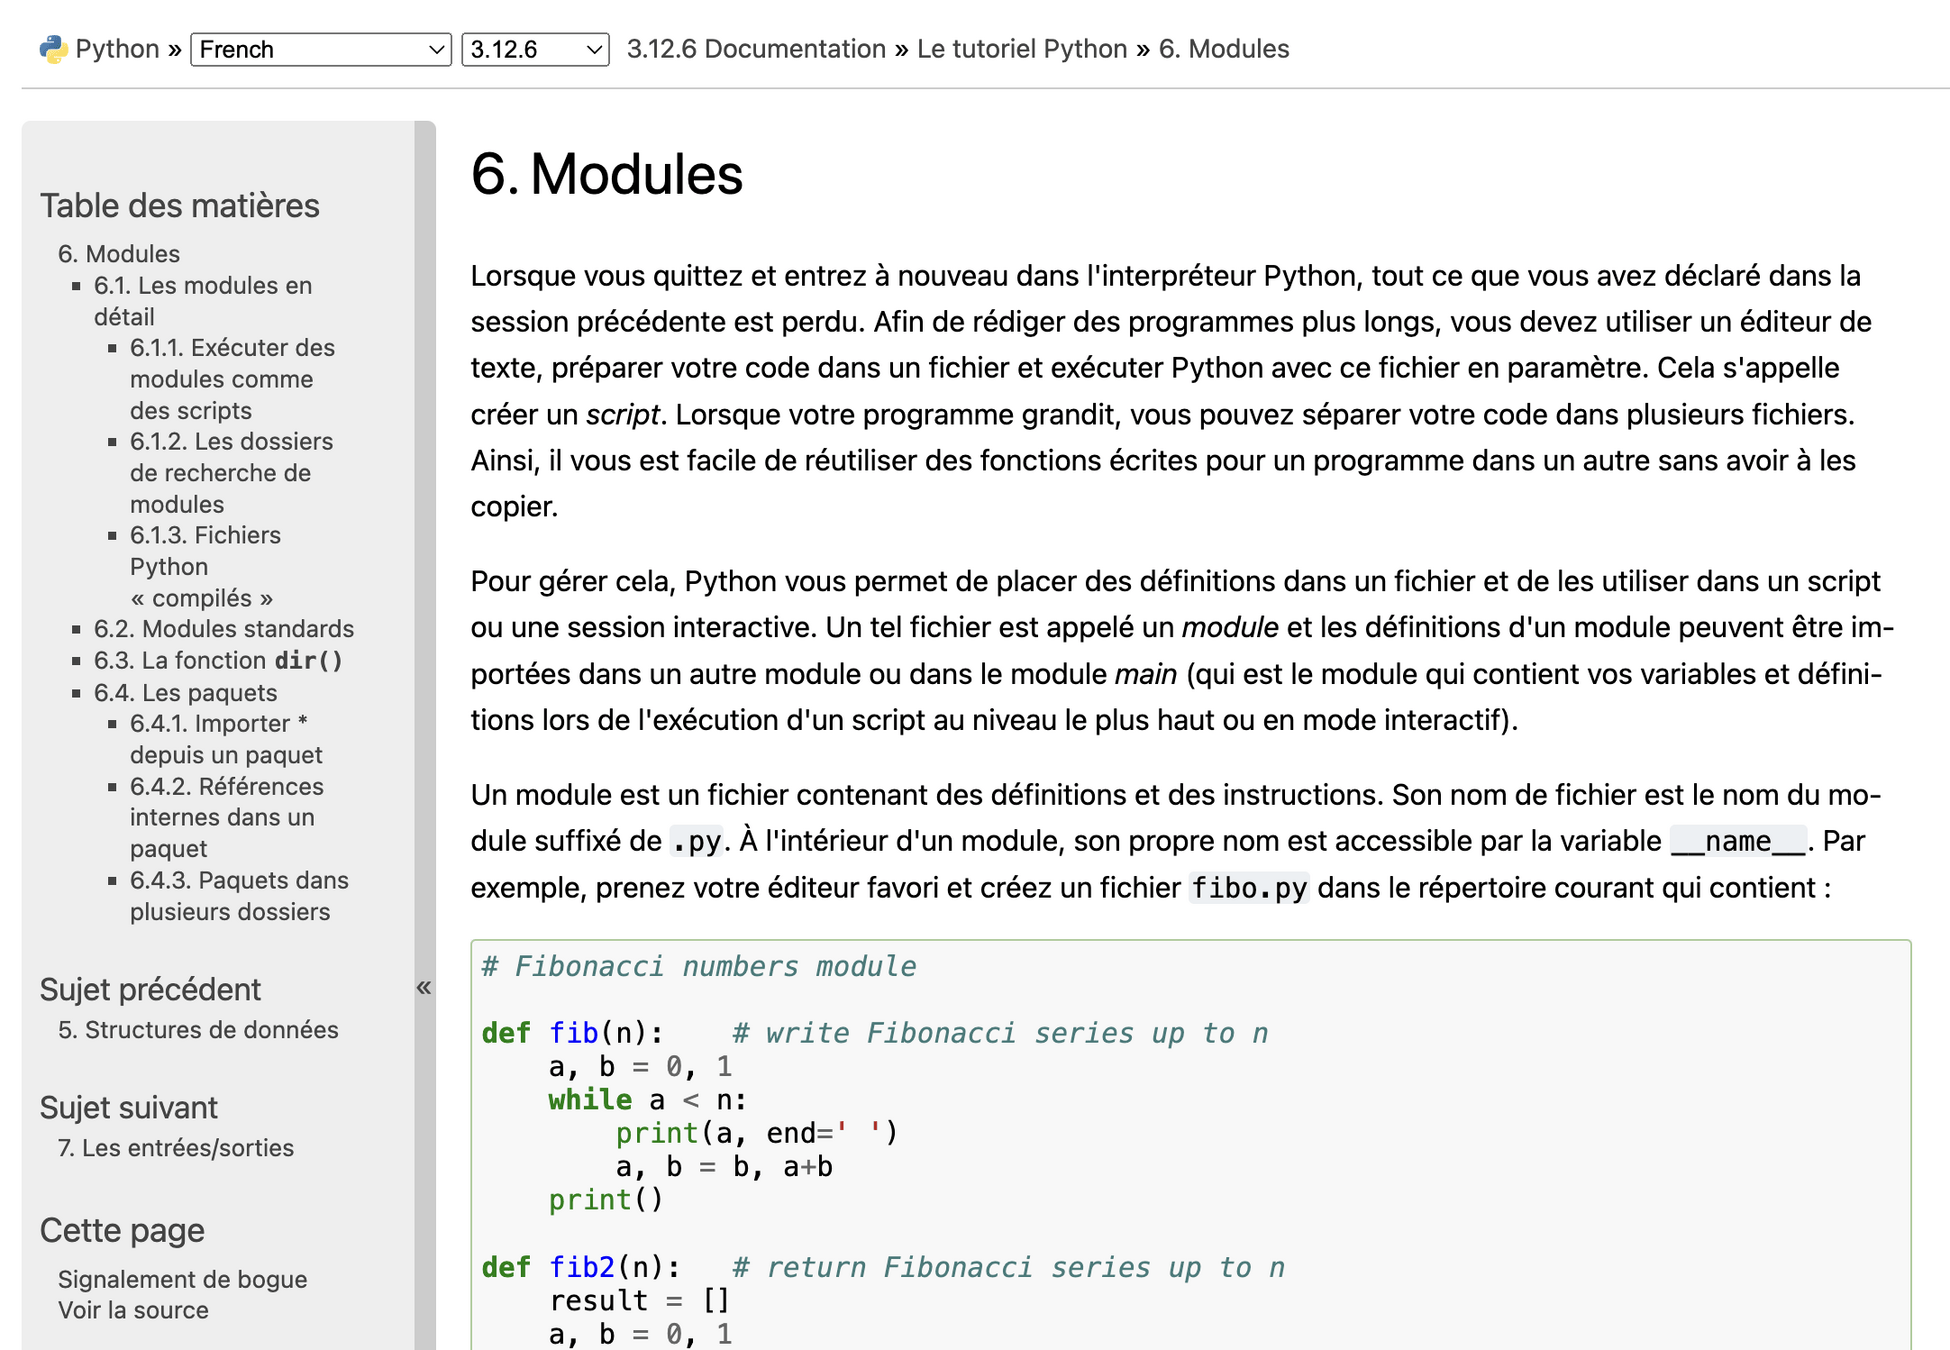Click the 3.12.6 Documentation breadcrumb
The width and height of the screenshot is (1950, 1350).
[756, 49]
